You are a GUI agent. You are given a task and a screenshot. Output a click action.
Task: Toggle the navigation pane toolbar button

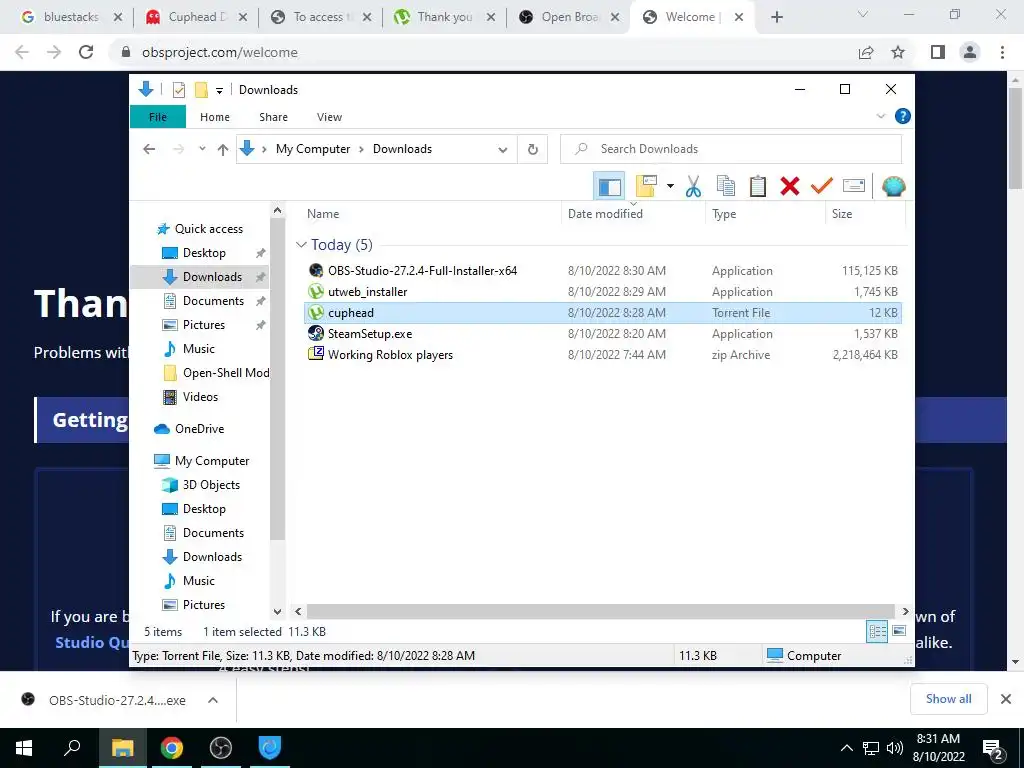pos(609,187)
